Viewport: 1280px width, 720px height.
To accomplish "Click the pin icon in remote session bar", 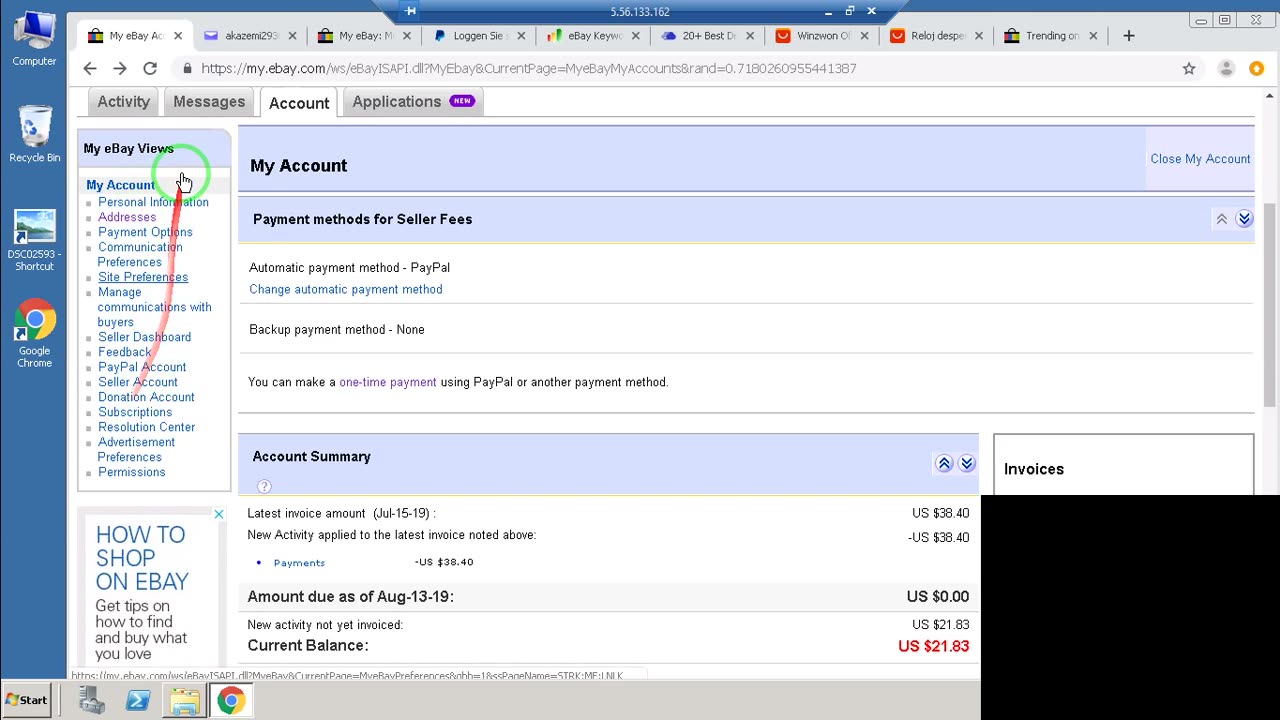I will pos(410,11).
